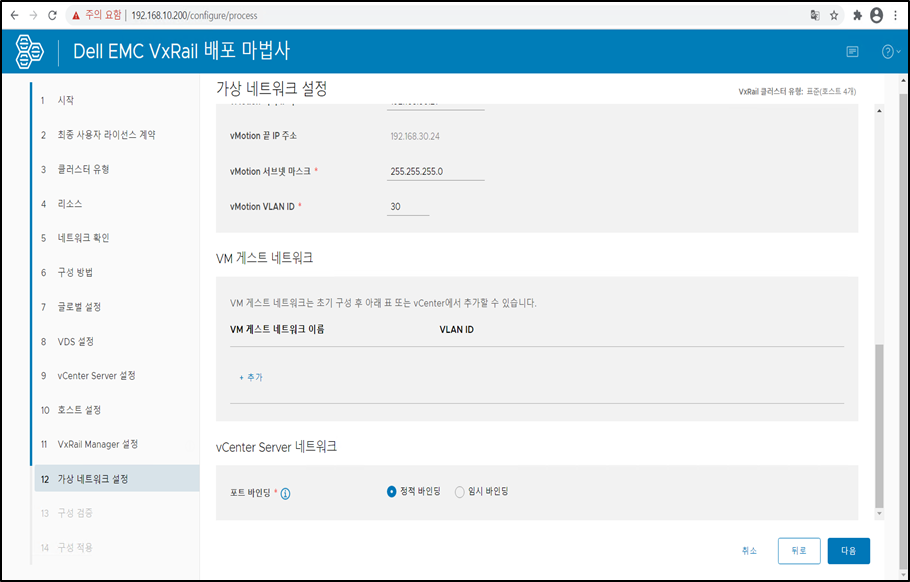The image size is (910, 582).
Task: Click the VLAN ID column header
Action: click(x=457, y=330)
